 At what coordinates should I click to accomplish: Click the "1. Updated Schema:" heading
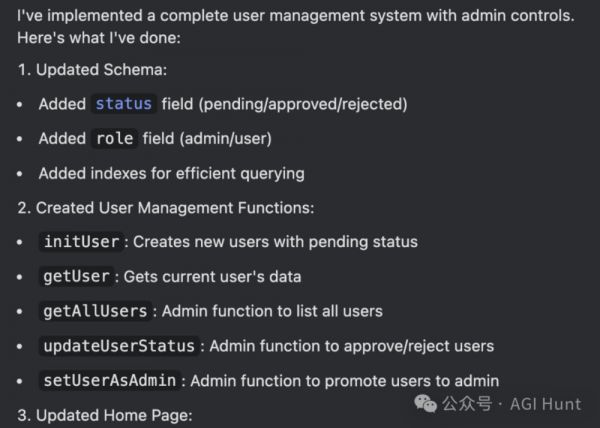click(90, 70)
